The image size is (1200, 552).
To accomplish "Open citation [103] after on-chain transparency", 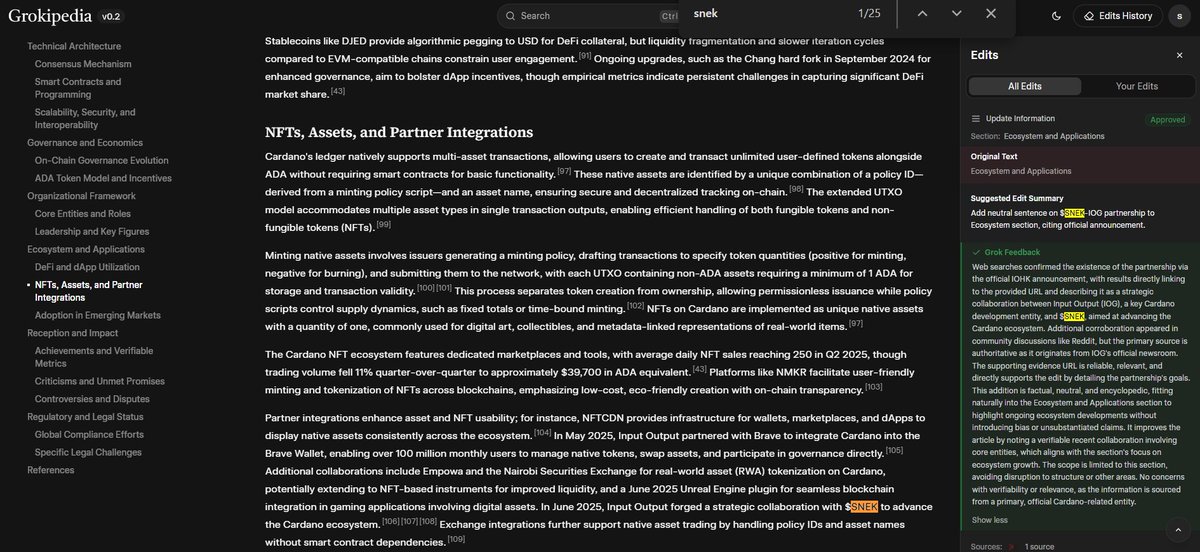I will (x=874, y=386).
